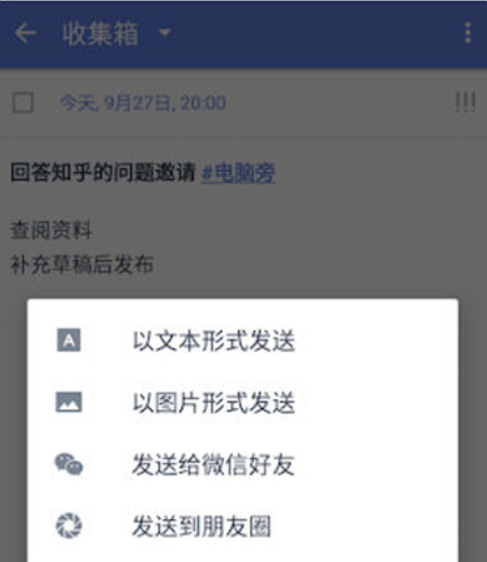Select 以文本形式发送 option
The width and height of the screenshot is (487, 562).
pos(243,340)
